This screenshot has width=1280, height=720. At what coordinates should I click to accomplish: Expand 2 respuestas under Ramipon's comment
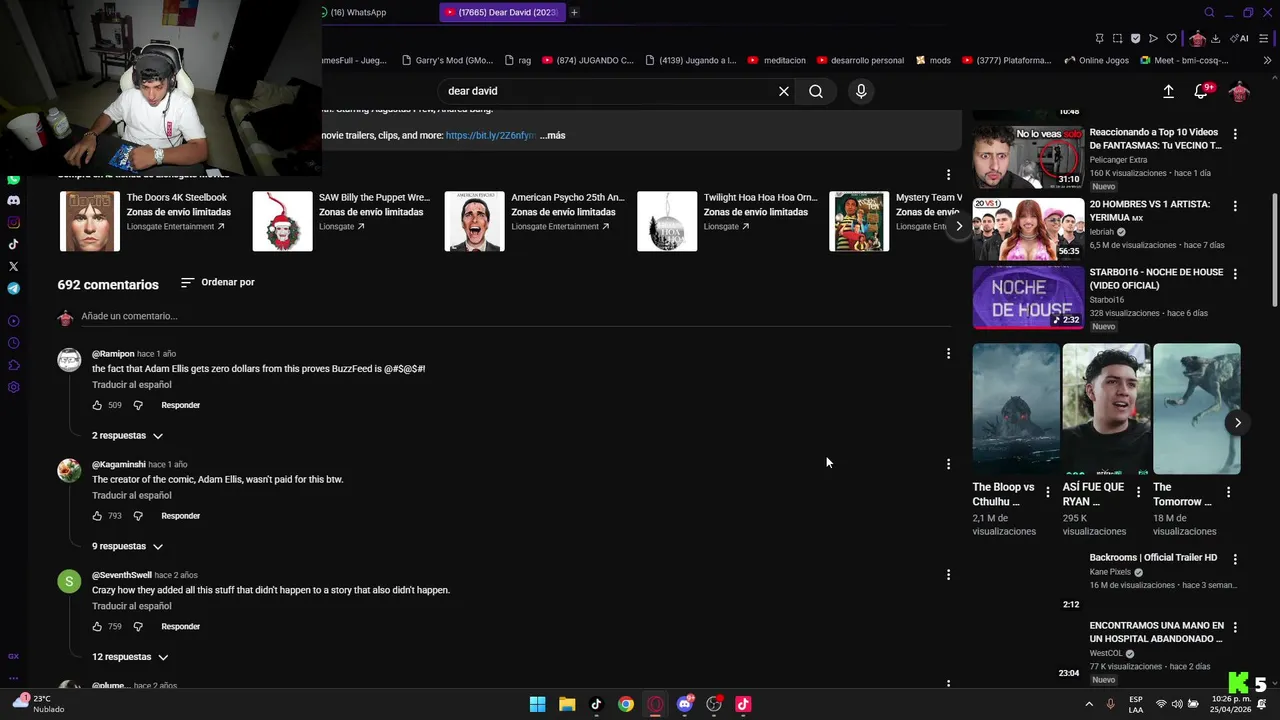coord(127,436)
